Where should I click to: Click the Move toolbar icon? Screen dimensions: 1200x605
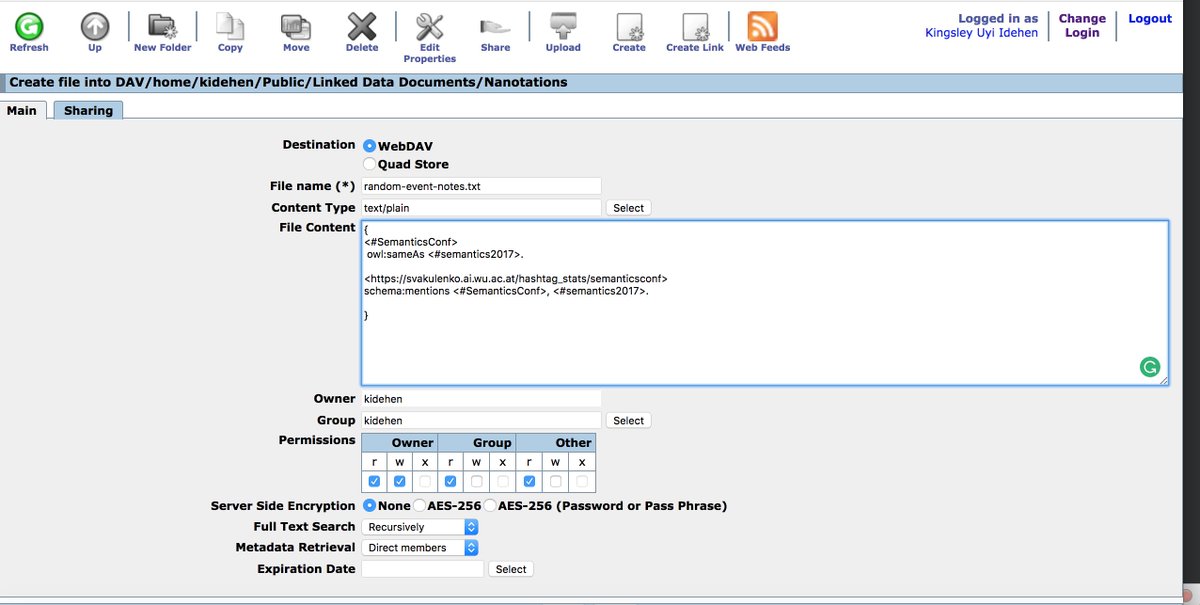[x=296, y=25]
